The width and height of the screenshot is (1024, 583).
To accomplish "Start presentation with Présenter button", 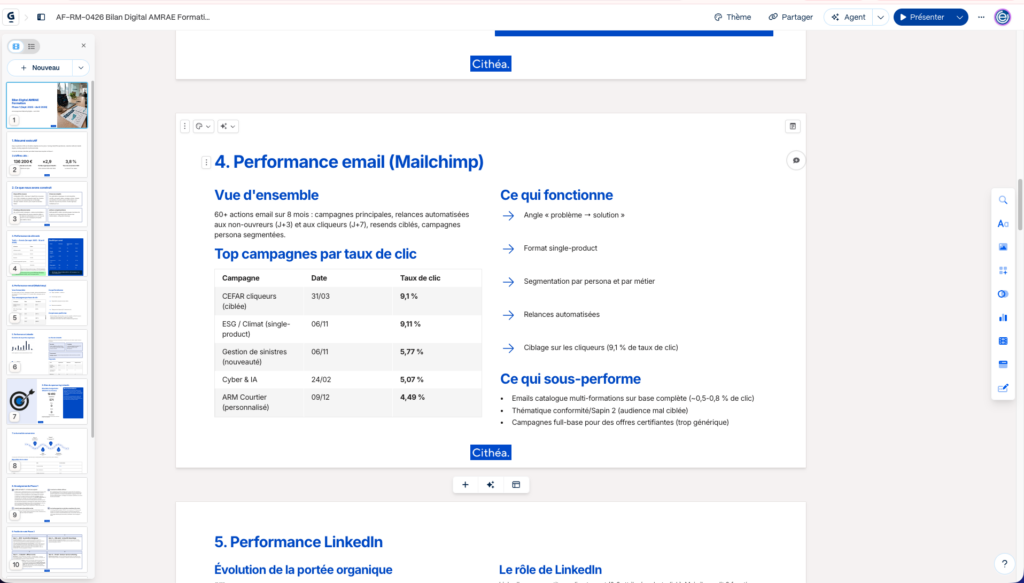I will tap(923, 17).
